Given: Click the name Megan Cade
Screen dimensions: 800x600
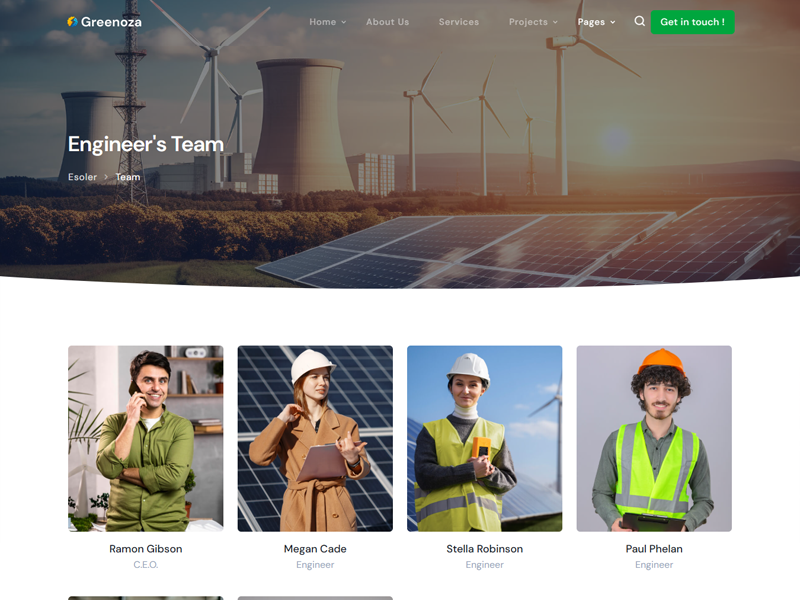Looking at the screenshot, I should click(x=315, y=549).
